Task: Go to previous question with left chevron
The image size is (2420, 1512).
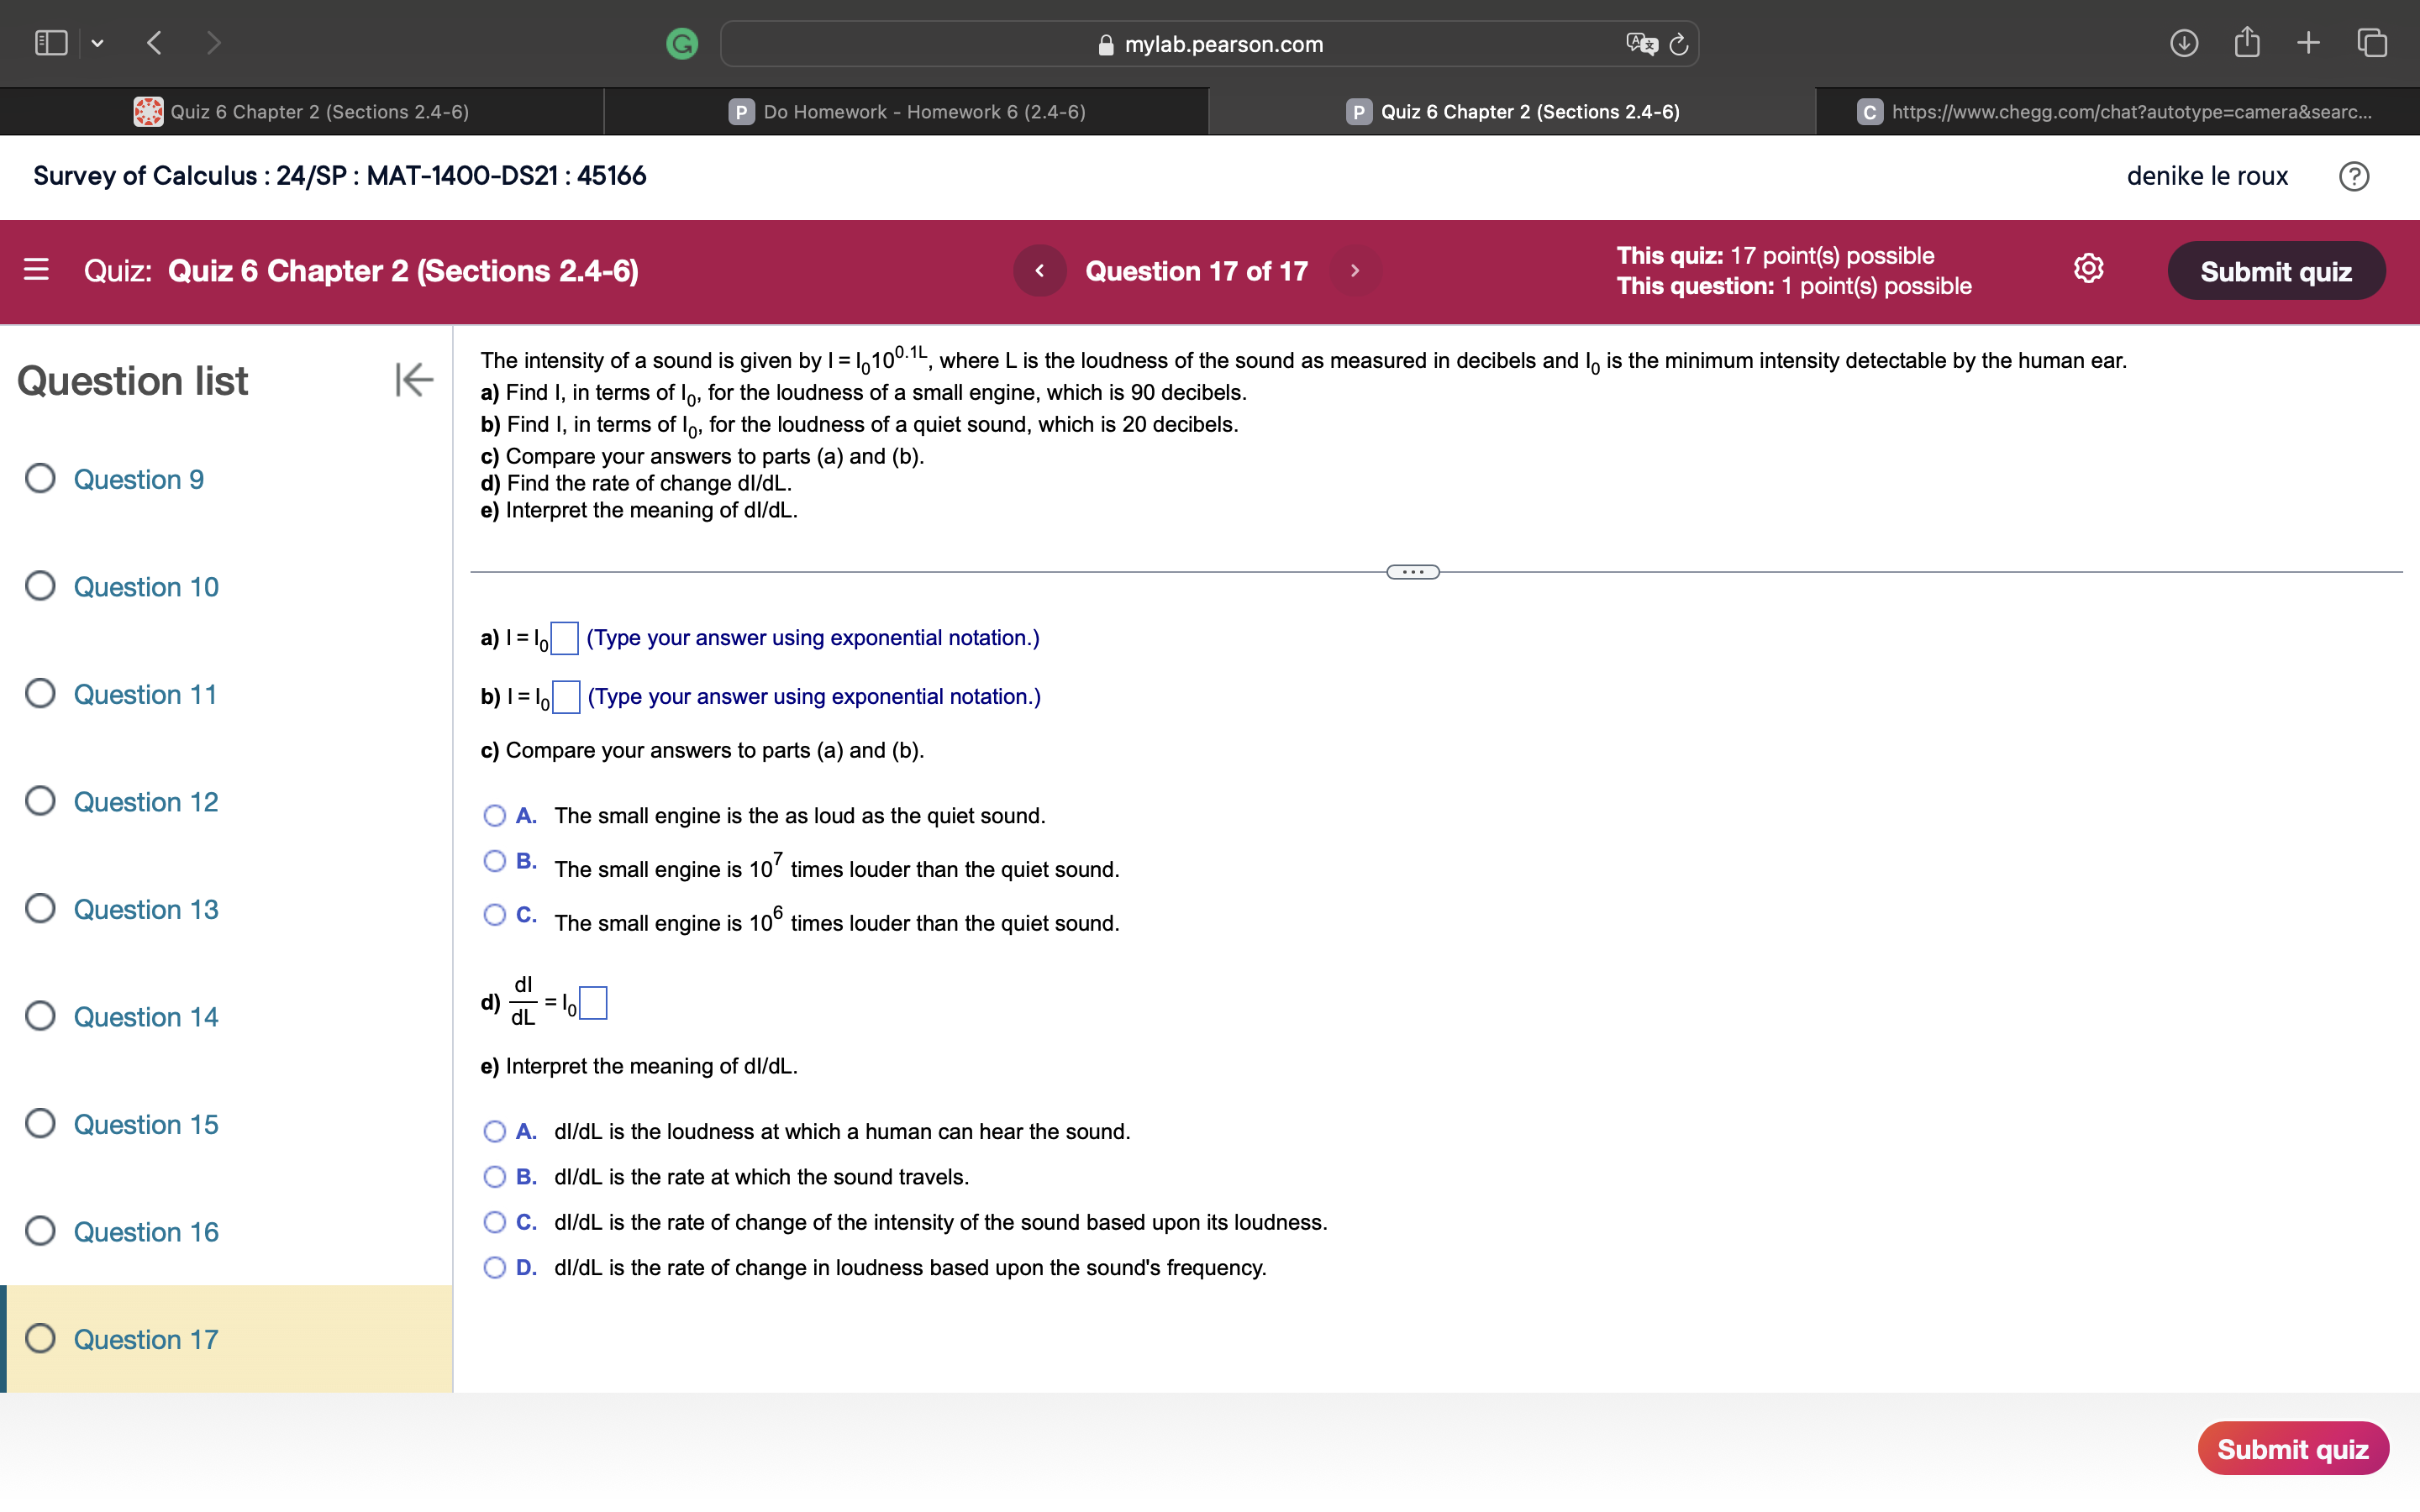Action: pos(1040,270)
